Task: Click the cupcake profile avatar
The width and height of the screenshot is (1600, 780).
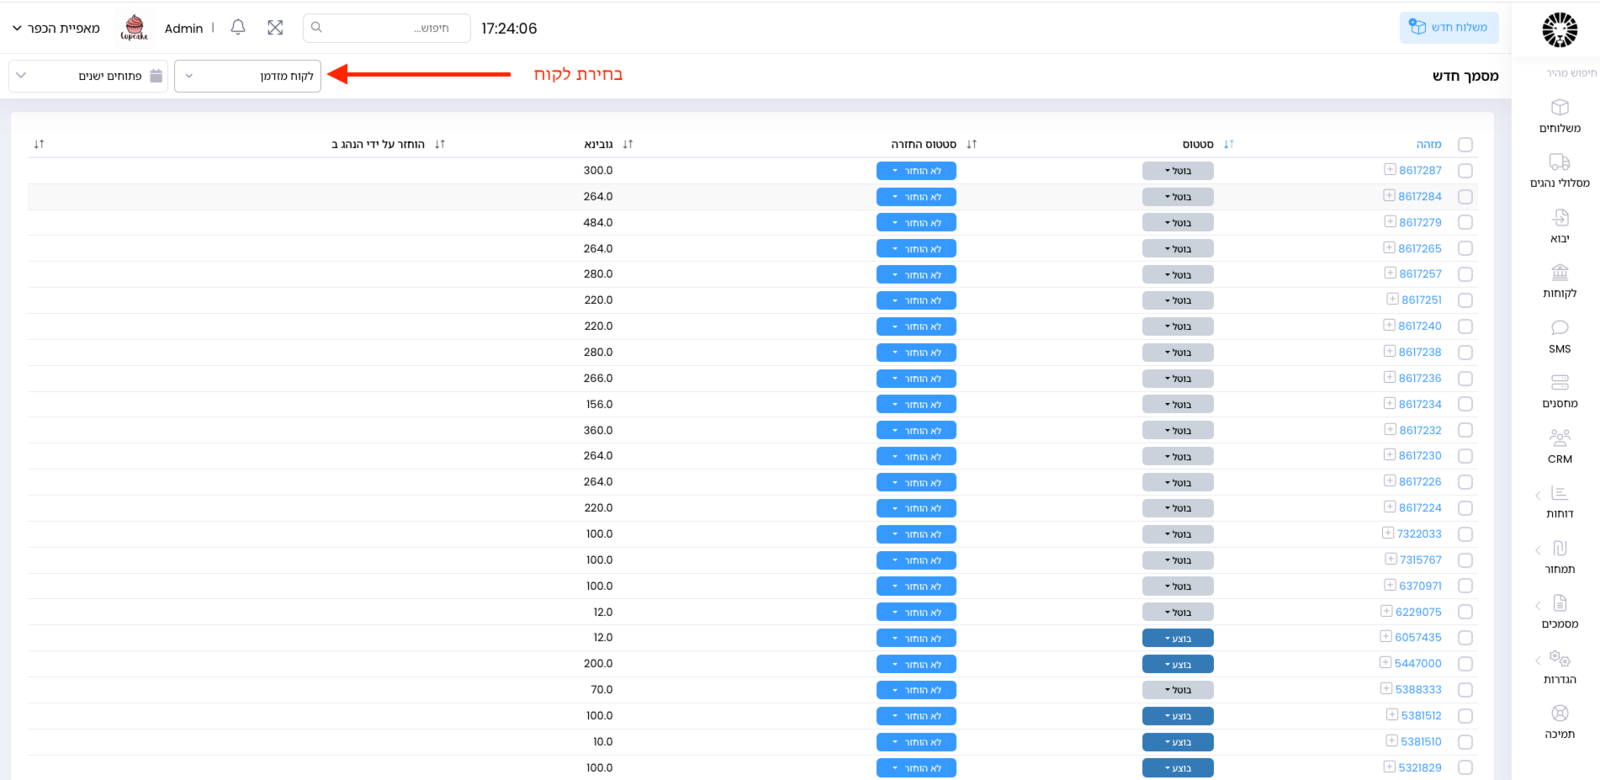Action: [x=134, y=28]
